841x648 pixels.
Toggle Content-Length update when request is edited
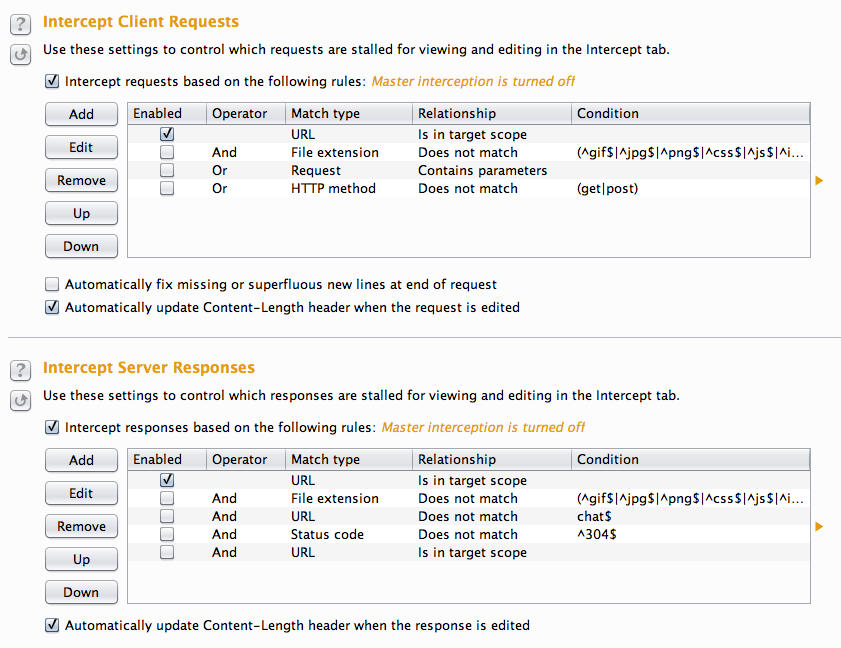(x=53, y=308)
